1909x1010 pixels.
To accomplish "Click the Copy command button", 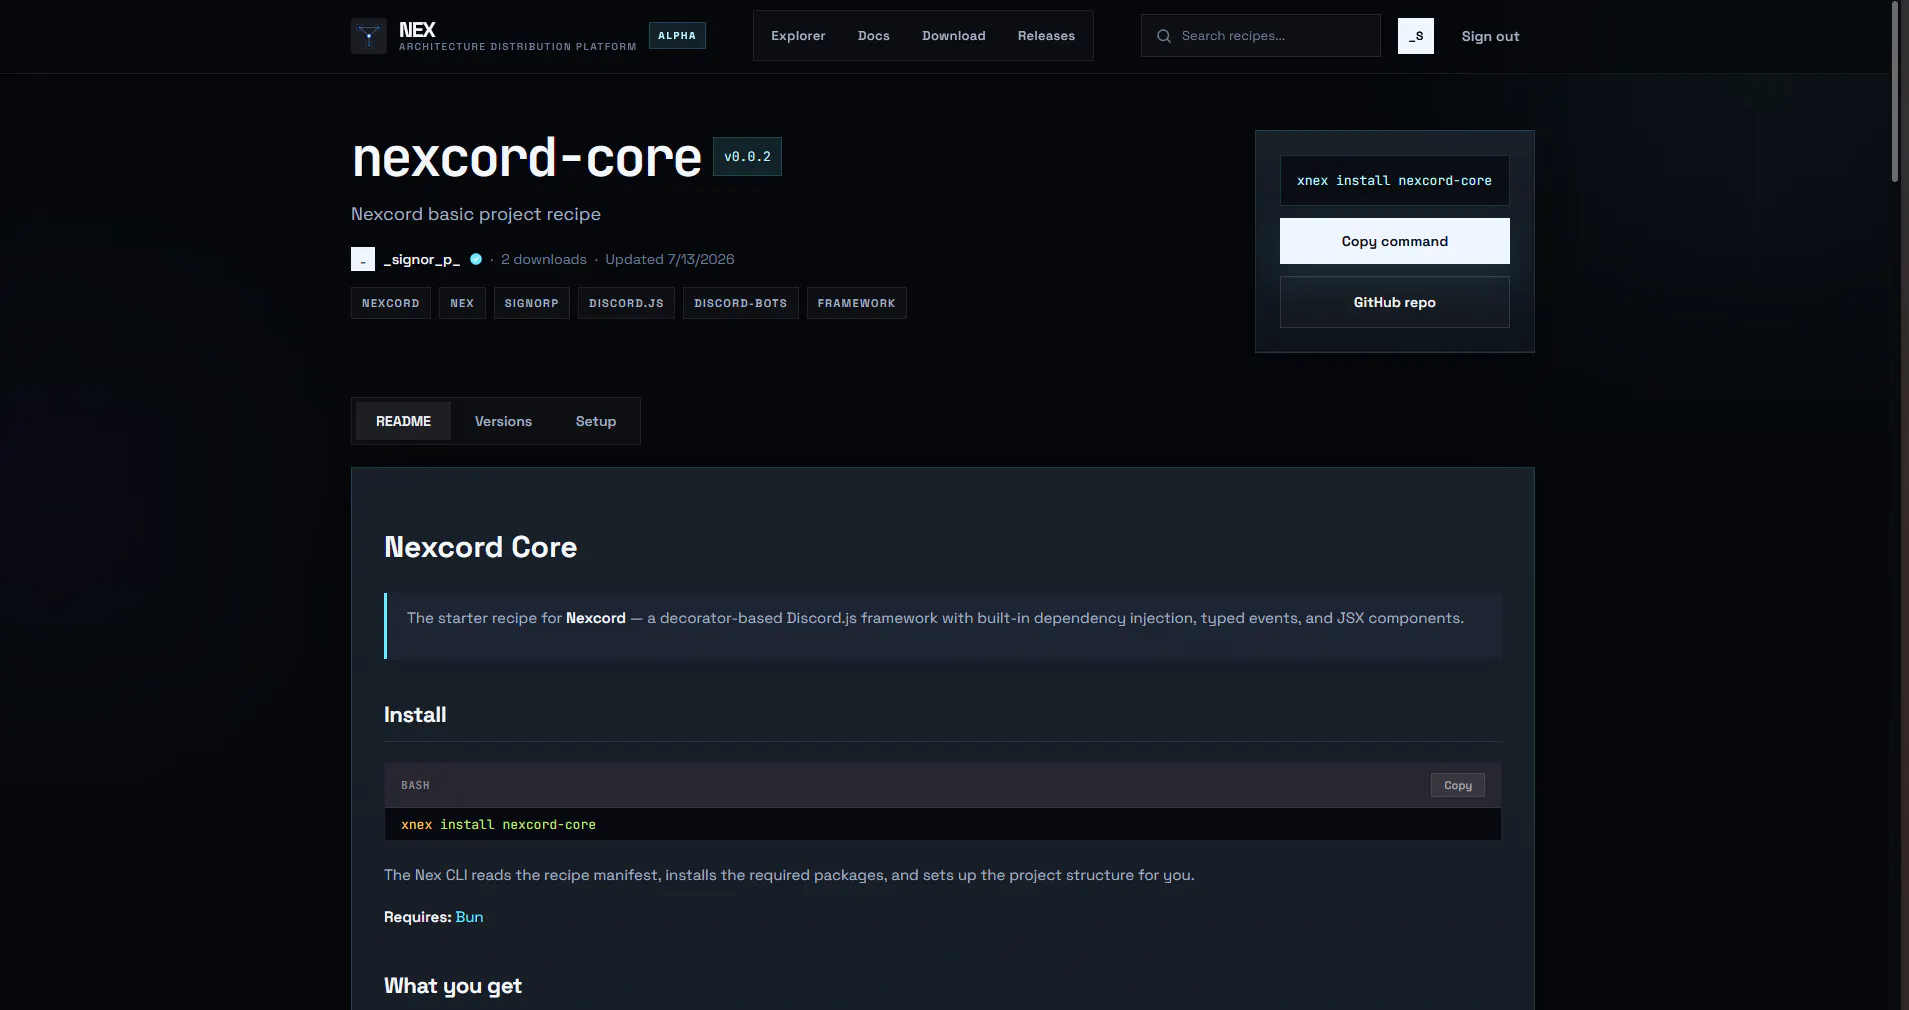I will click(1395, 241).
